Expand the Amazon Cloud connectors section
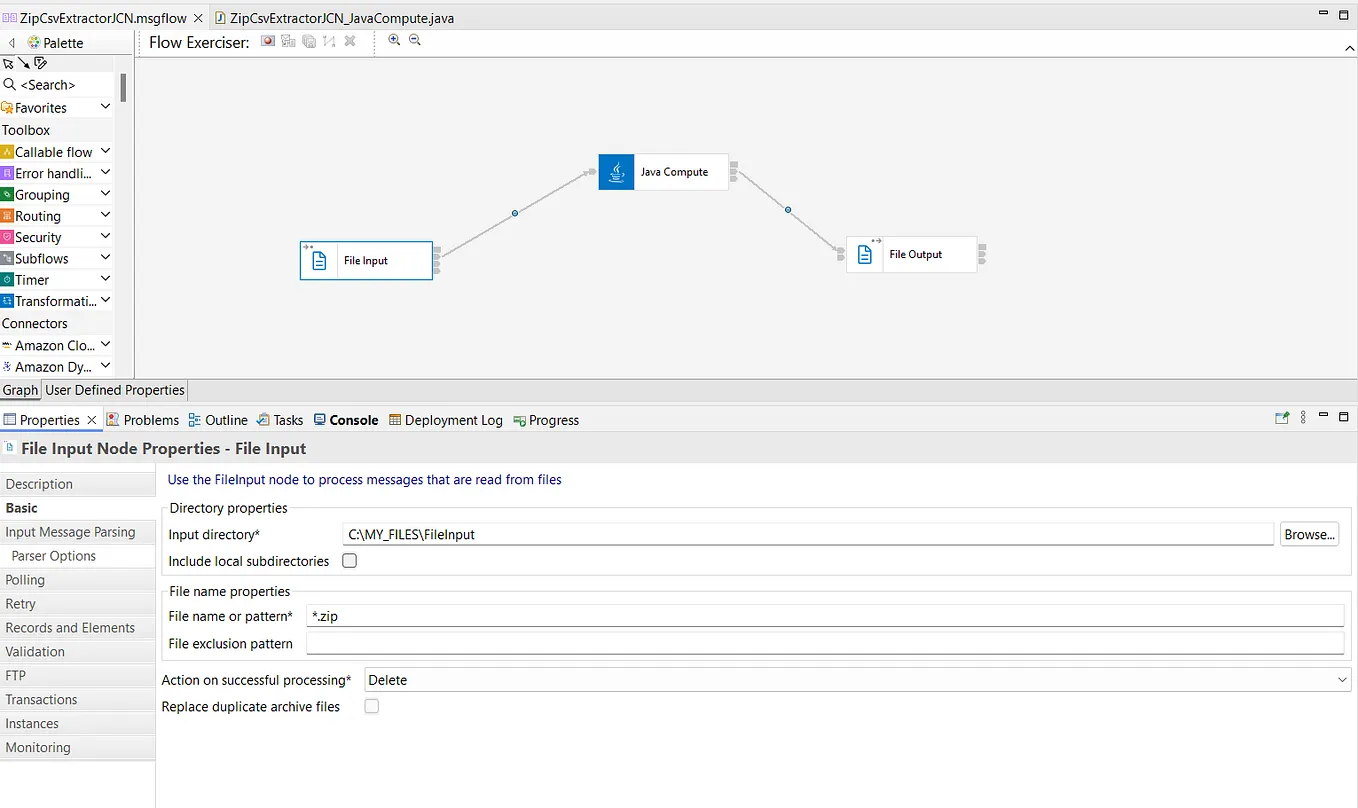1358x808 pixels. tap(104, 344)
